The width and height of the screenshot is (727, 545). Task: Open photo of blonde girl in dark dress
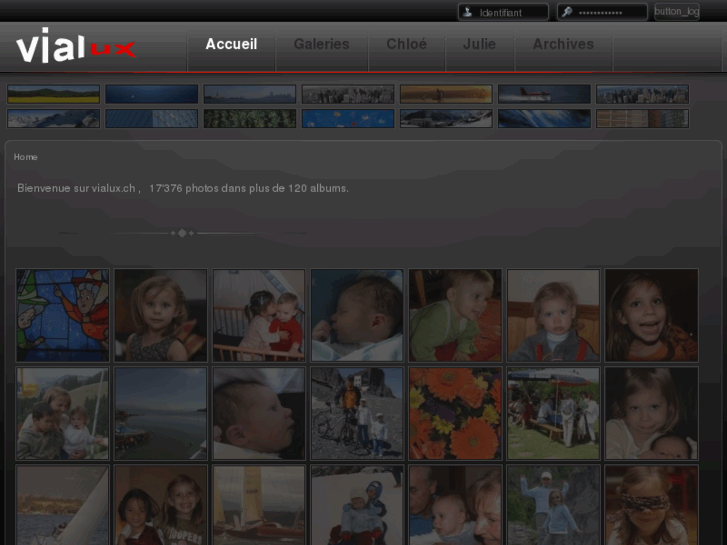(161, 315)
